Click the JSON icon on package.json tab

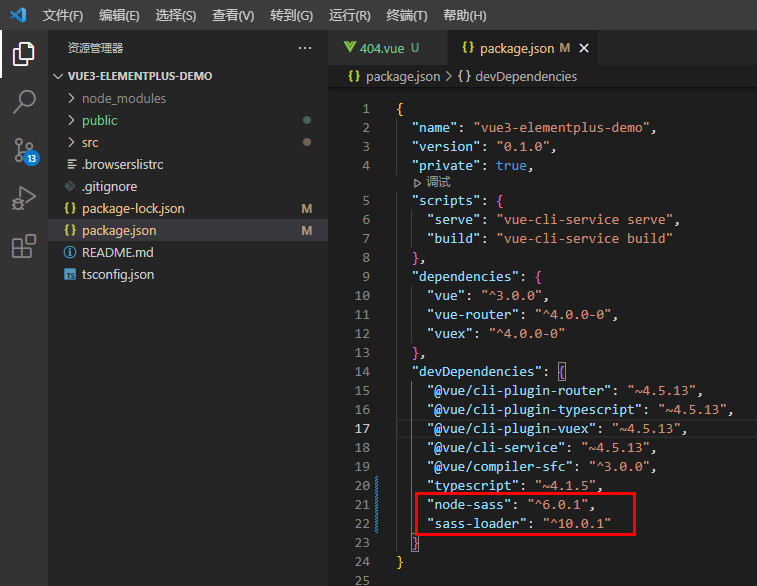tap(468, 47)
